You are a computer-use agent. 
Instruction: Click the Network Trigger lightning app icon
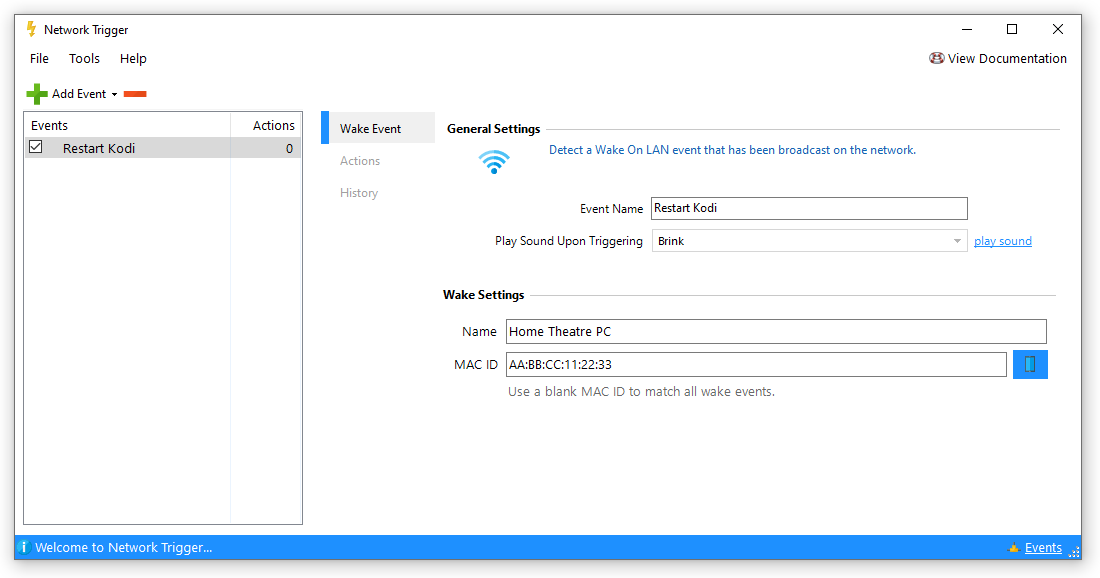tap(31, 30)
